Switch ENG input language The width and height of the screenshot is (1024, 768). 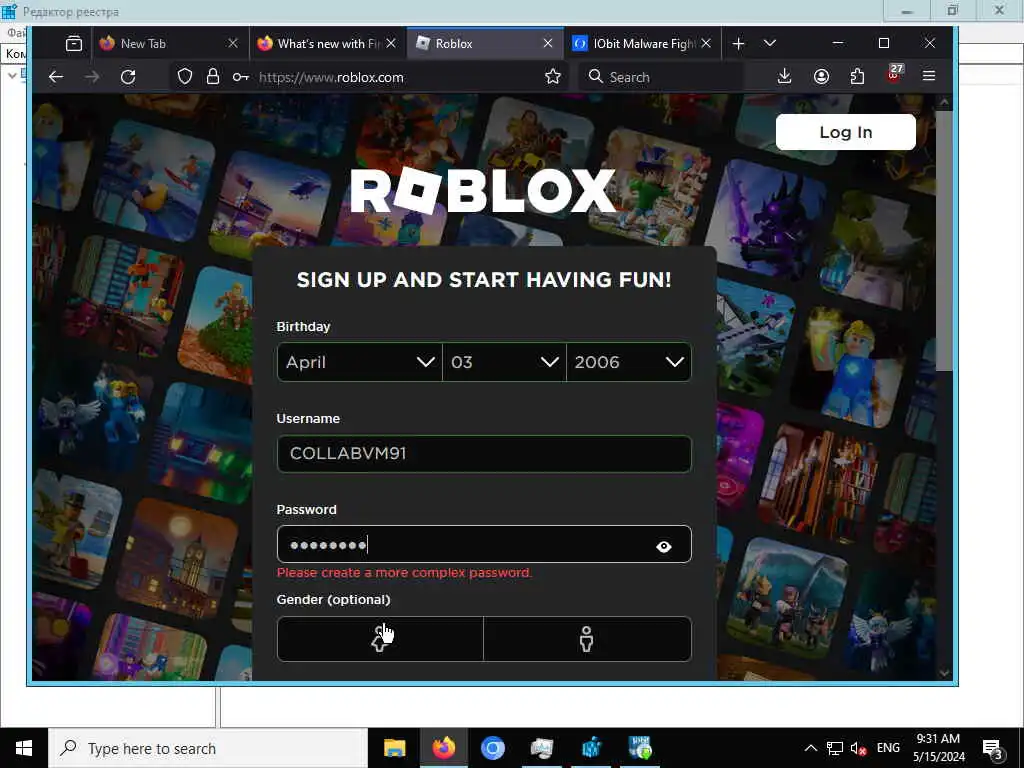click(888, 748)
